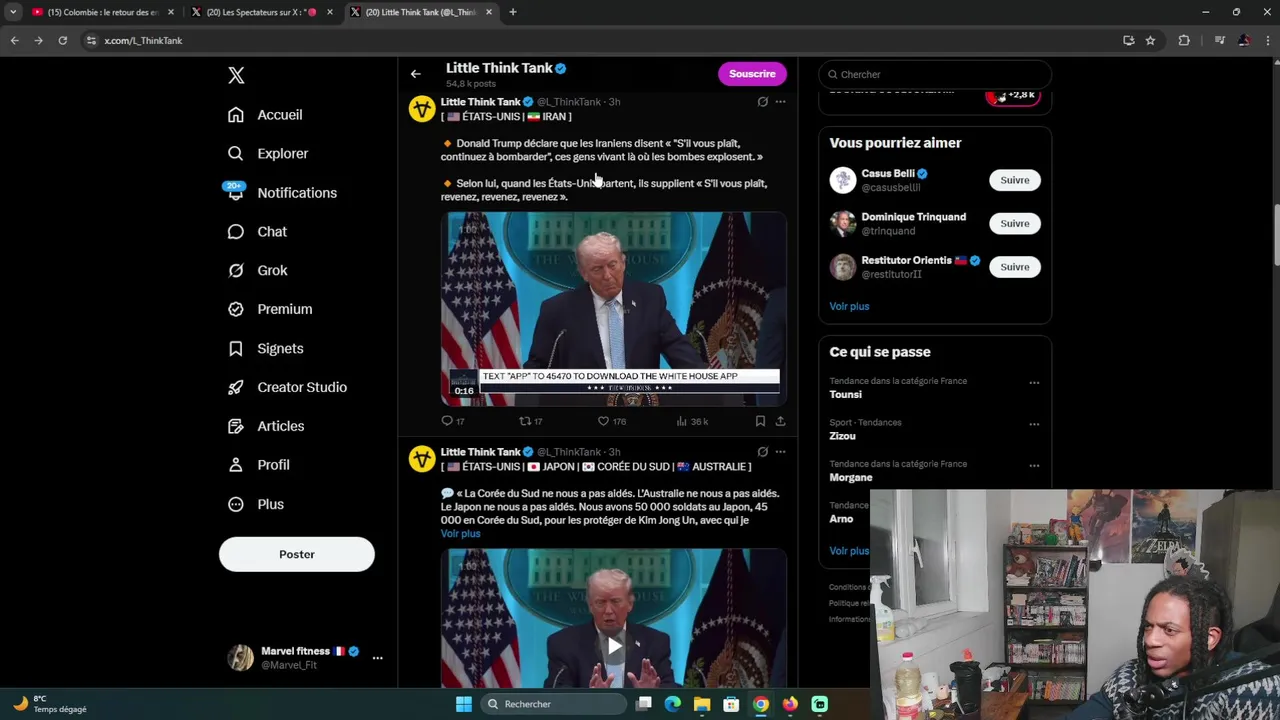The image size is (1280, 720).
Task: Bookmark the Iran post
Action: [760, 421]
